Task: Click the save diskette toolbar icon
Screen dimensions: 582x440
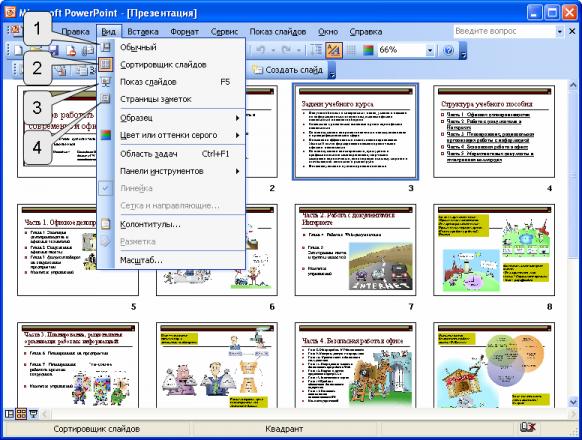Action: tap(54, 50)
